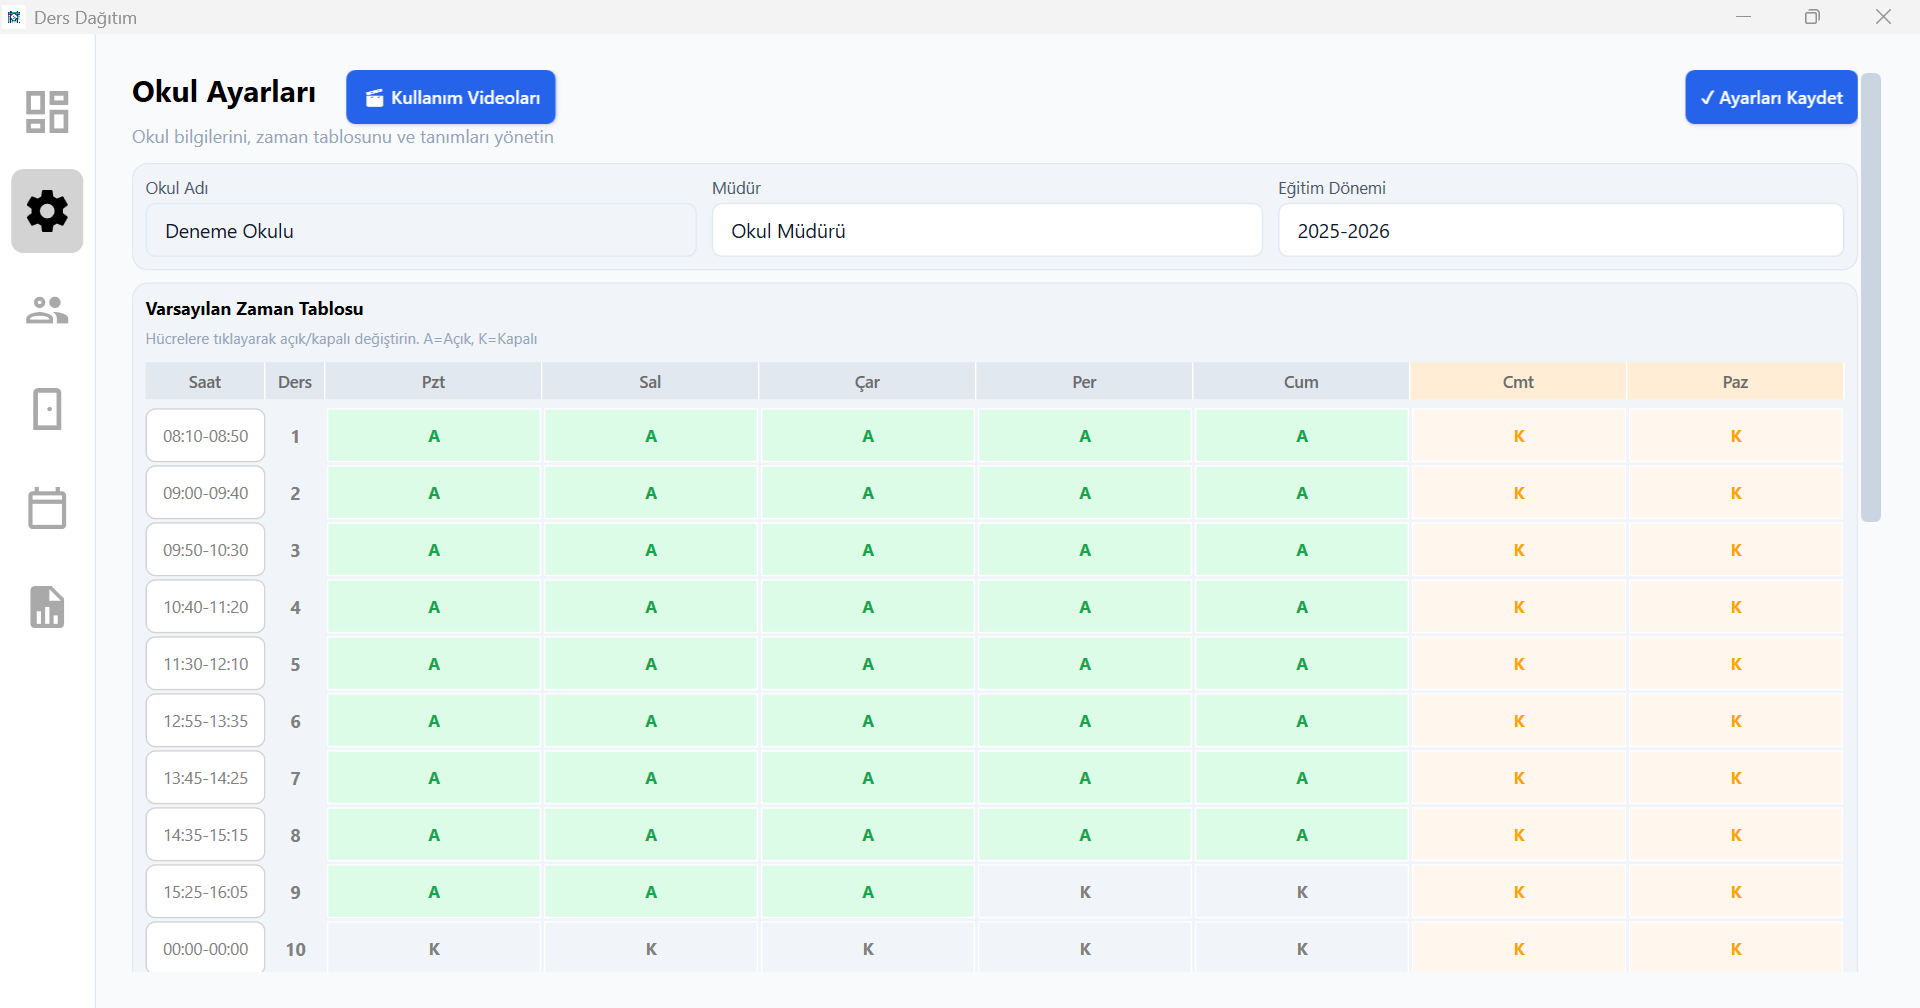Open the calendar schedule icon in sidebar

coord(47,508)
